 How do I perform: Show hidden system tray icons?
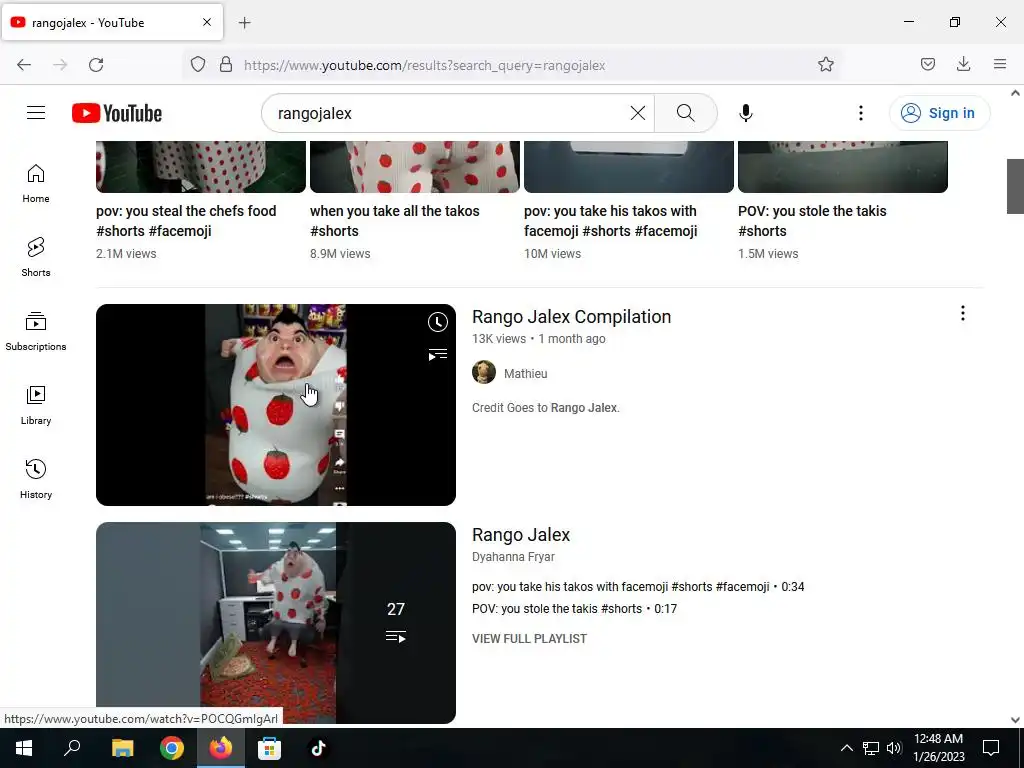846,748
